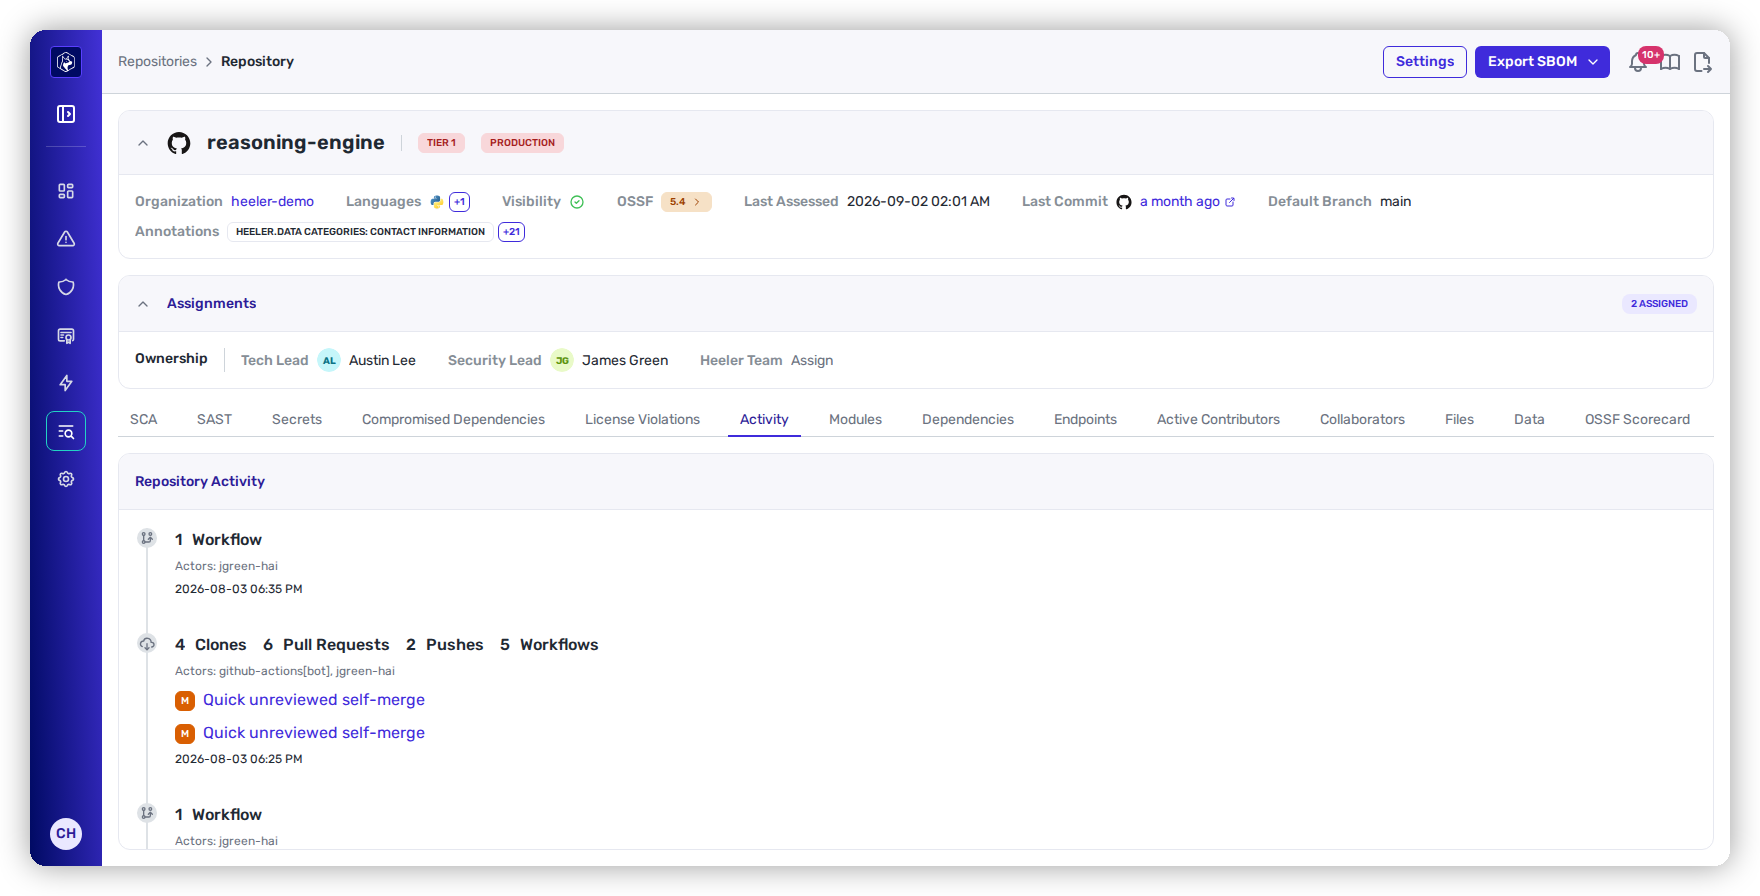Open the Endpoints tab
This screenshot has width=1760, height=896.
pos(1085,419)
